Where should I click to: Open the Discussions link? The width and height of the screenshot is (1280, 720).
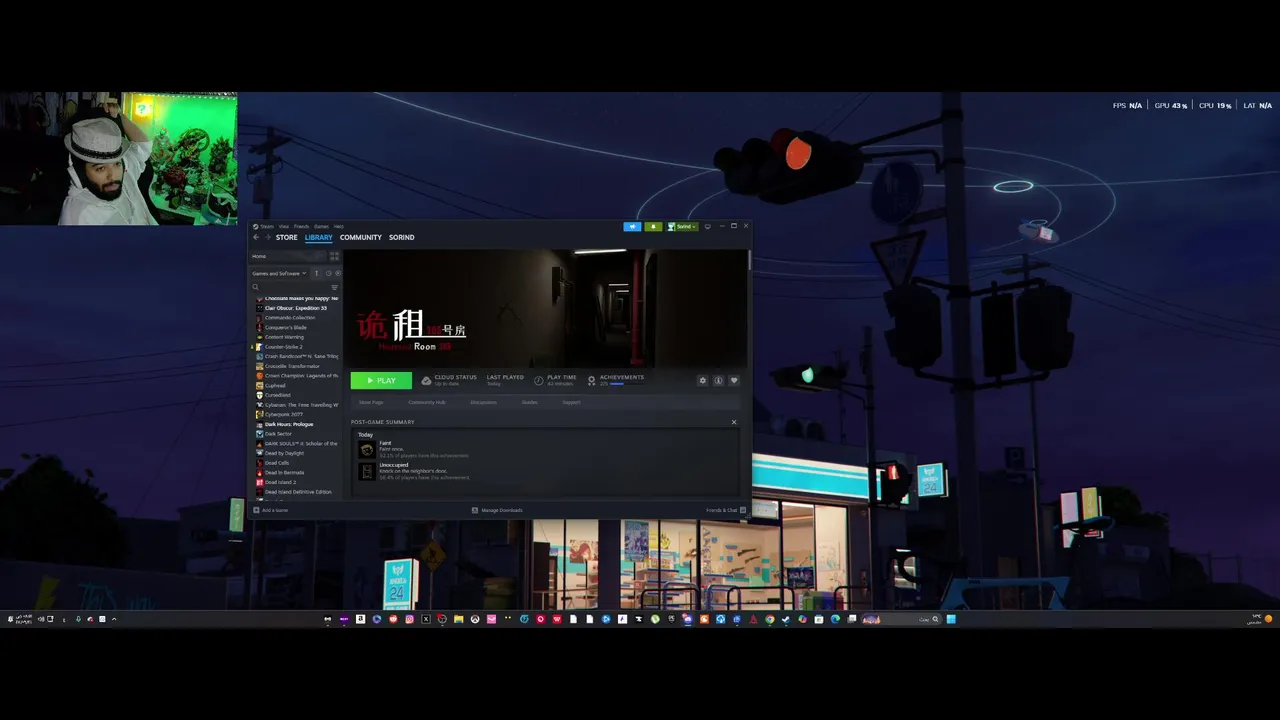[483, 402]
